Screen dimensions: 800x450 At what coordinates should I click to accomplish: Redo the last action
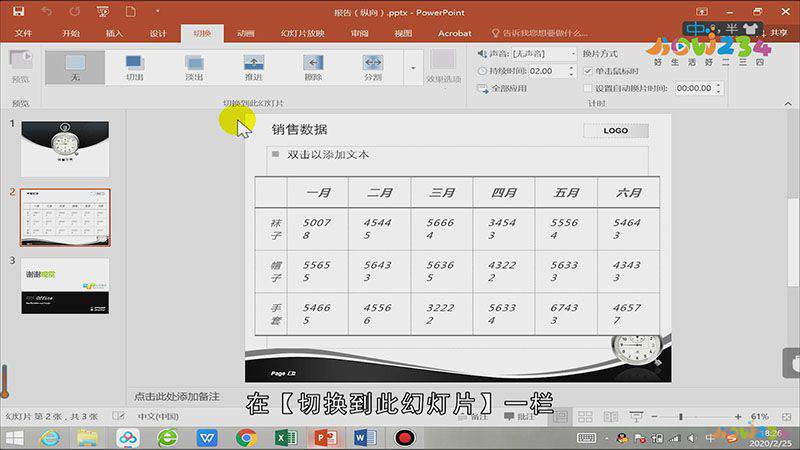(x=75, y=11)
